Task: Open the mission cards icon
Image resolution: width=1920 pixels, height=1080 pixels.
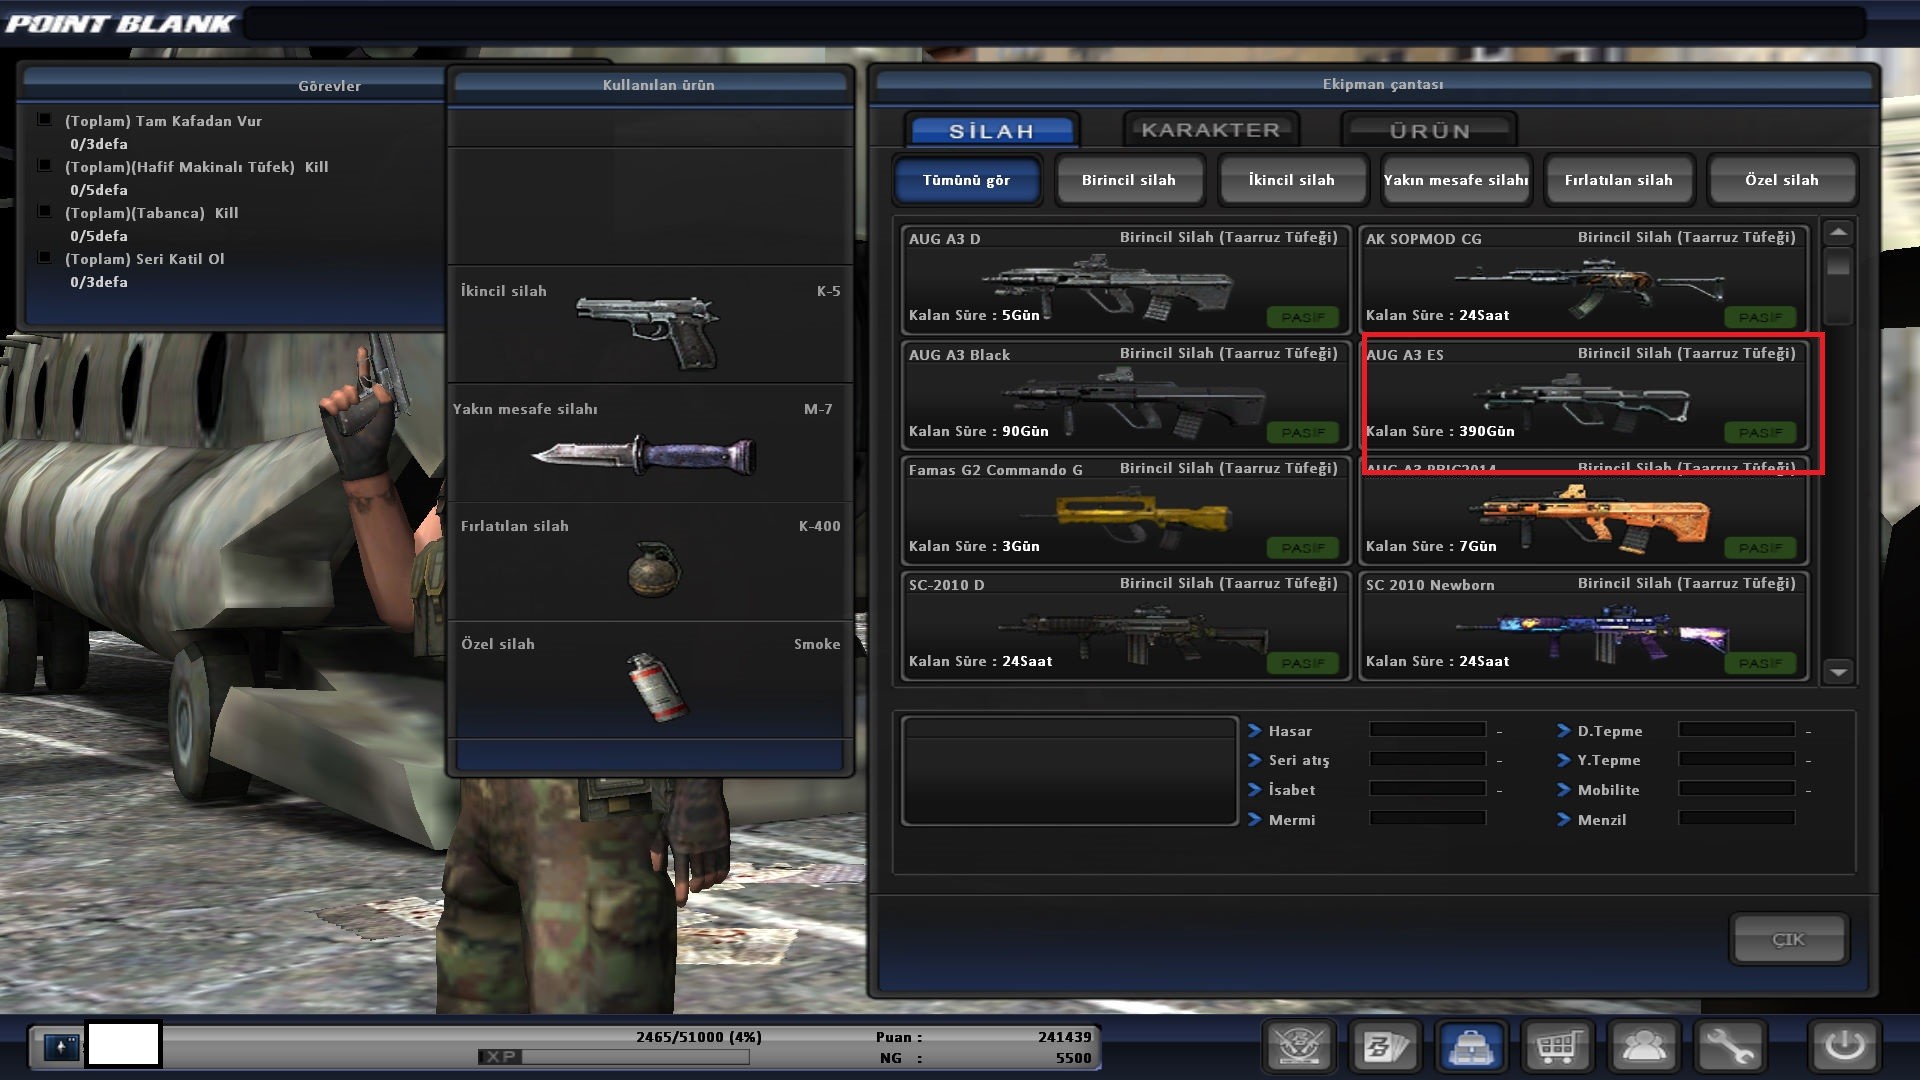Action: [x=1385, y=1047]
